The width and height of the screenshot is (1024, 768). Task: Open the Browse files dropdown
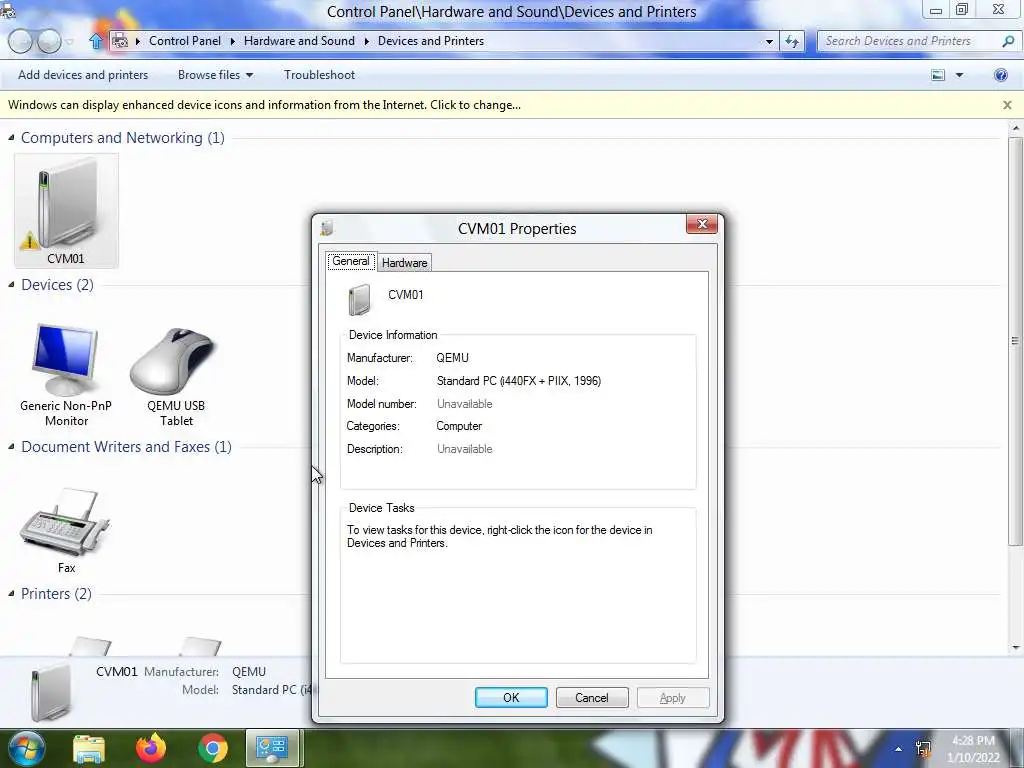click(x=216, y=75)
